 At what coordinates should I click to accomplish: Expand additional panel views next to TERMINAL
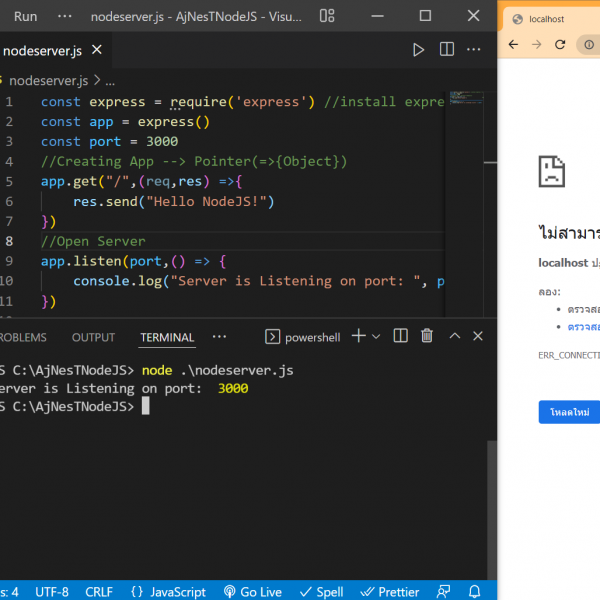[219, 337]
